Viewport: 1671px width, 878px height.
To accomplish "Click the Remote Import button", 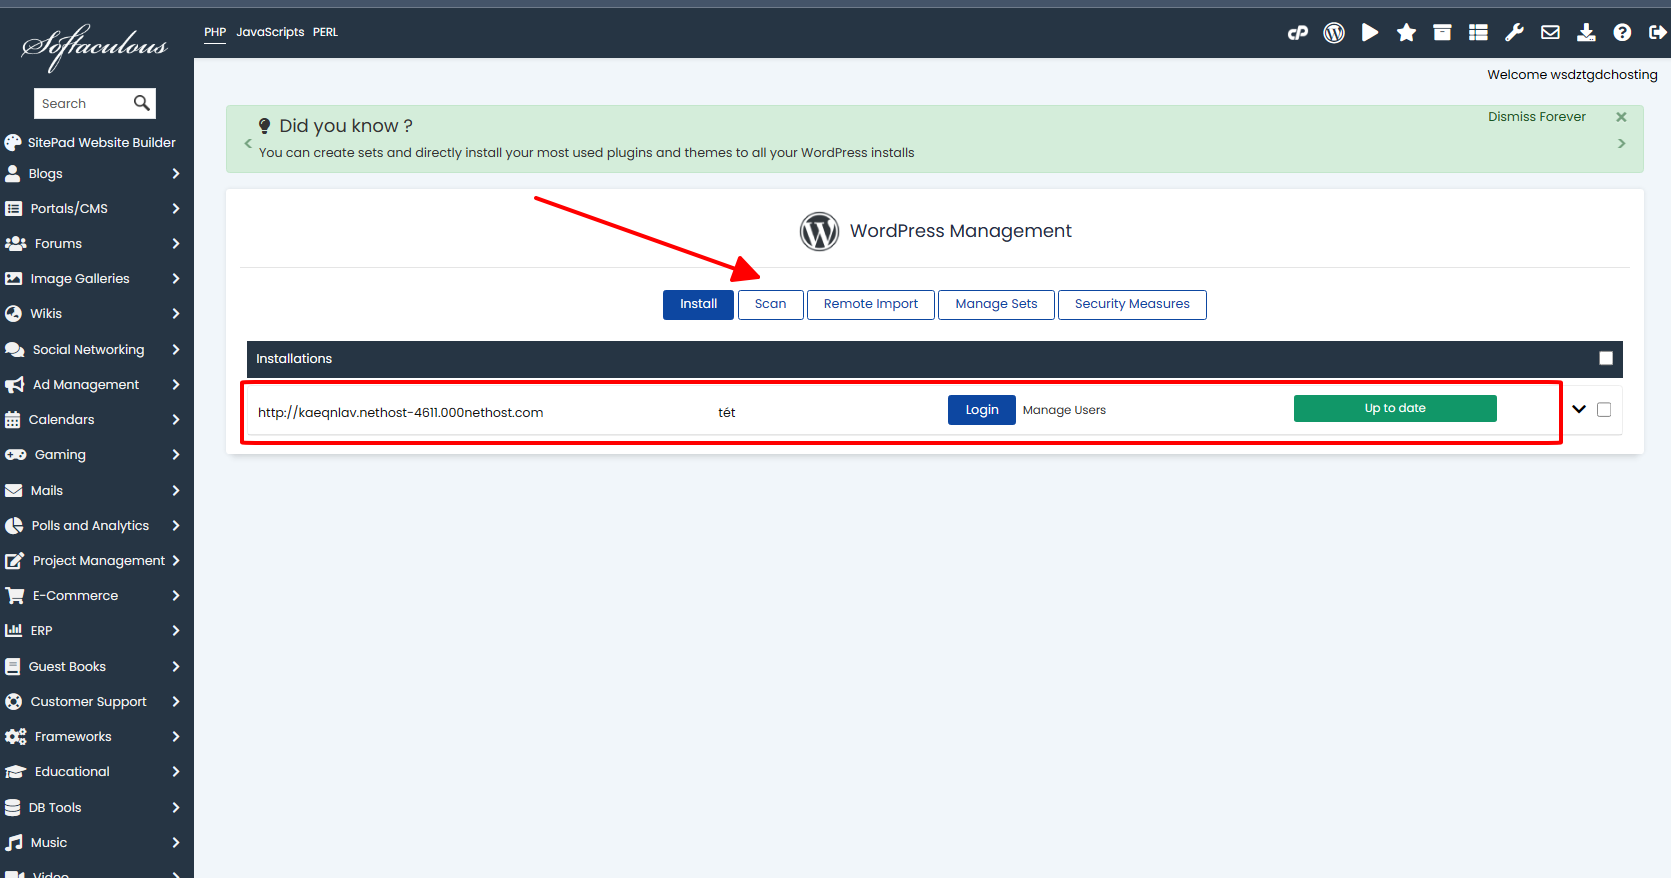I will click(x=871, y=304).
